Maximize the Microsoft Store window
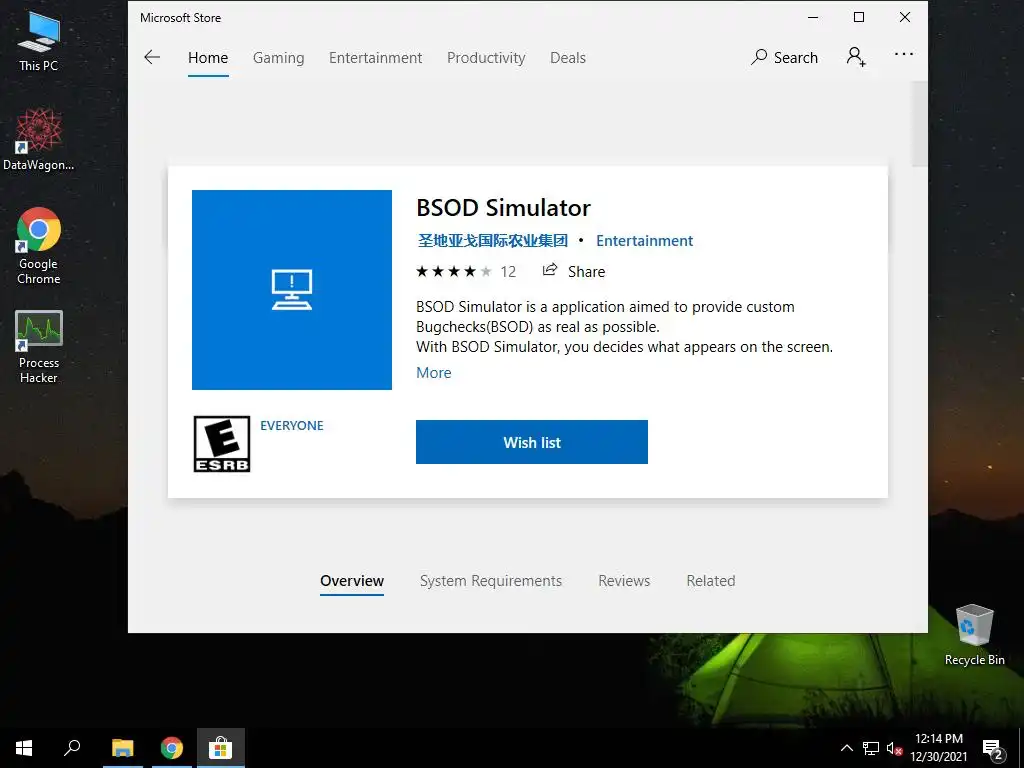This screenshot has width=1024, height=768. [859, 18]
